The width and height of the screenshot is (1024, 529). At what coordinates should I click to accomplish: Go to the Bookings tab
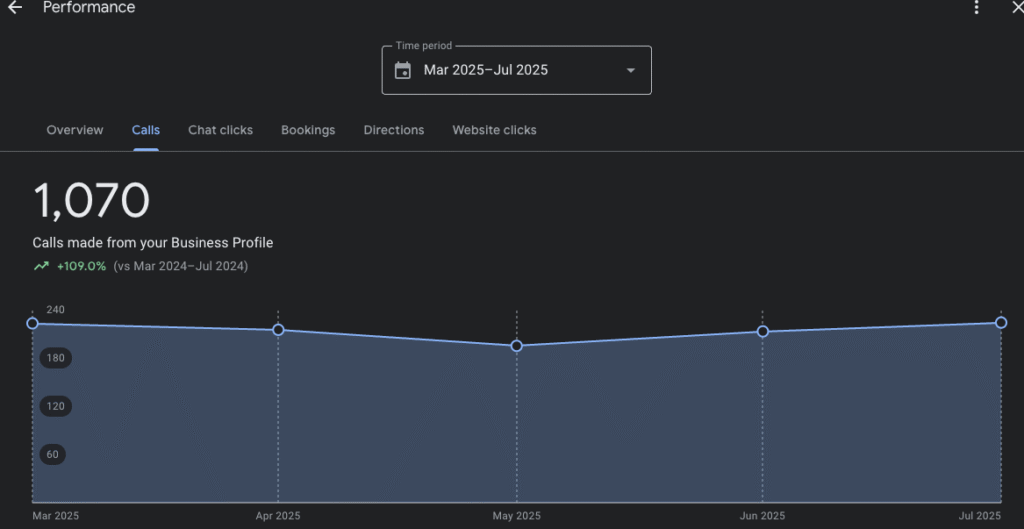click(x=308, y=130)
